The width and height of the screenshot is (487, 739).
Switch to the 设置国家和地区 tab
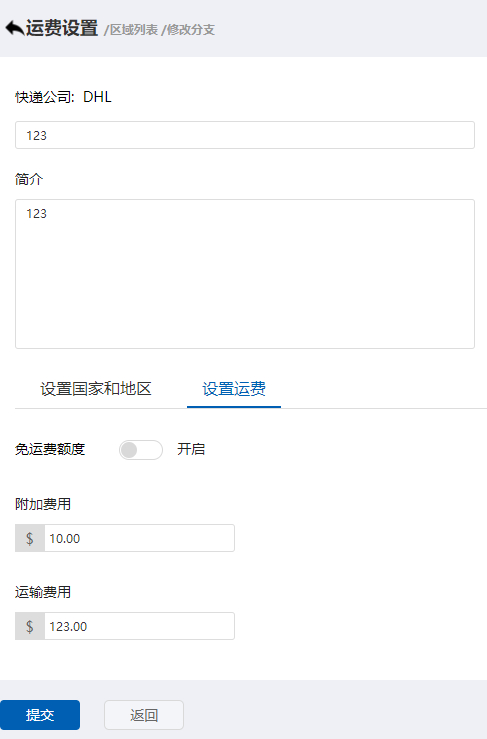(96, 389)
